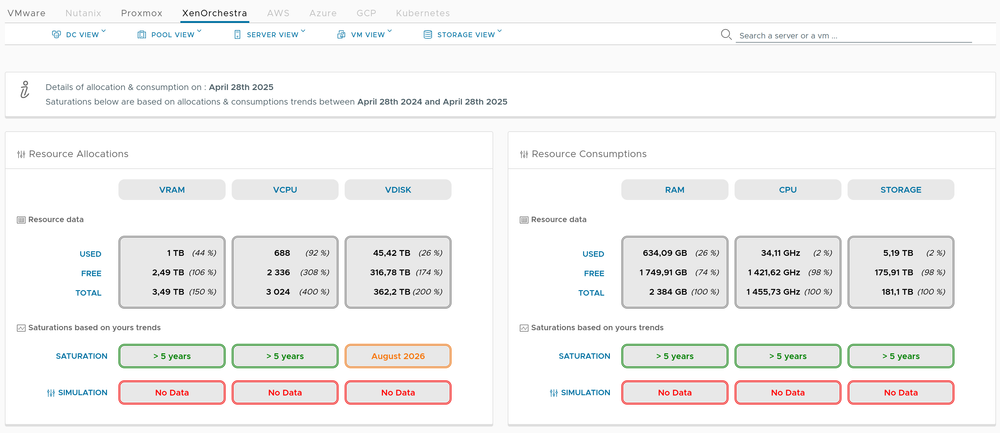The width and height of the screenshot is (1000, 433).
Task: Click the STORAGE column header button
Action: click(901, 190)
